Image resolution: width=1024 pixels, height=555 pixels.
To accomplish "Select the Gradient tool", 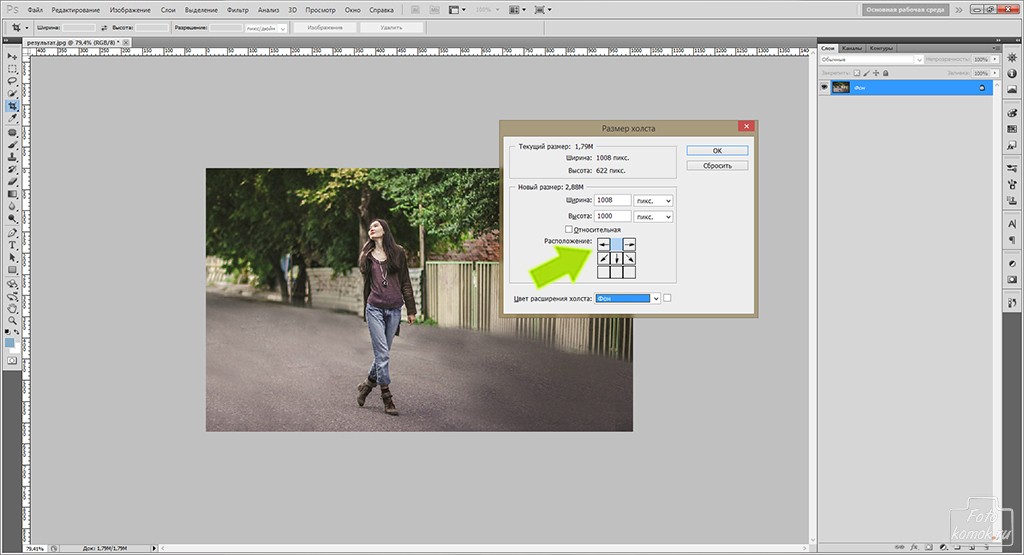I will click(12, 195).
